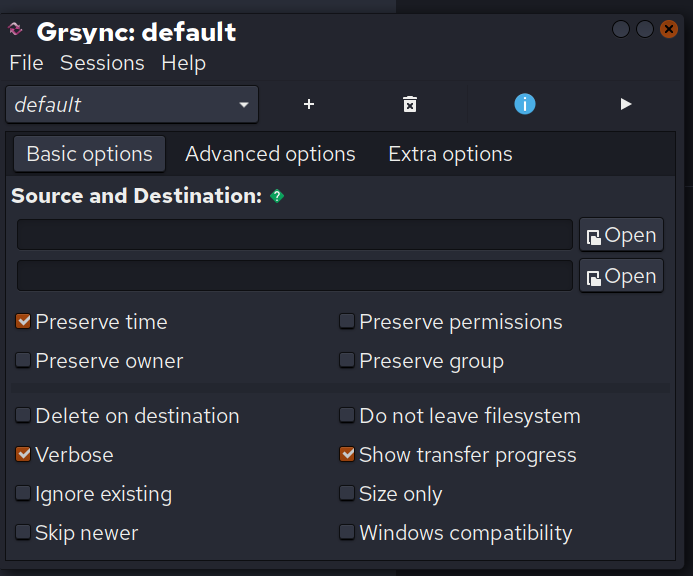Click the Grsync app icon in title bar
This screenshot has width=693, height=576.
click(x=16, y=30)
